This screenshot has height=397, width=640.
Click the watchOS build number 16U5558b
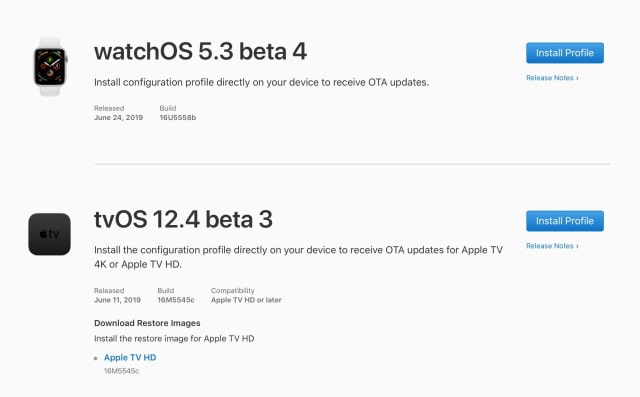coord(178,118)
